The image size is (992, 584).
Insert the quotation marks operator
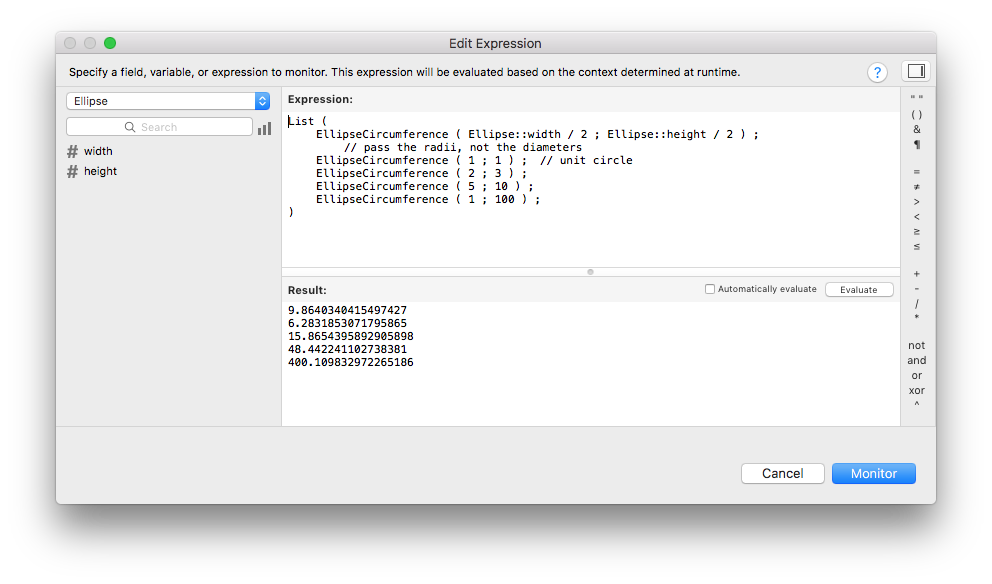(917, 99)
